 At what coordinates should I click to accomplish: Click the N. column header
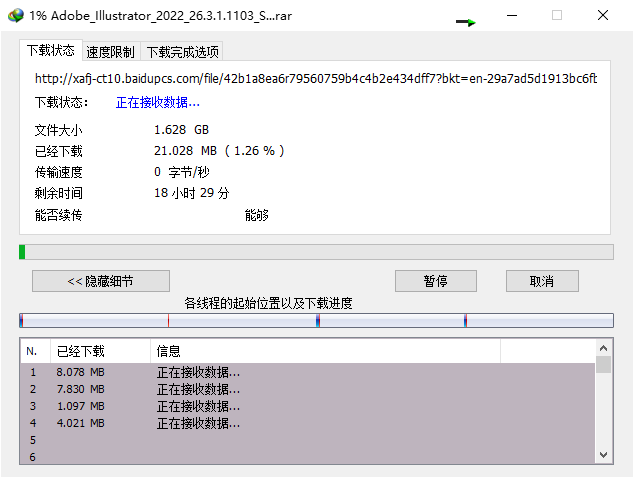coord(36,351)
